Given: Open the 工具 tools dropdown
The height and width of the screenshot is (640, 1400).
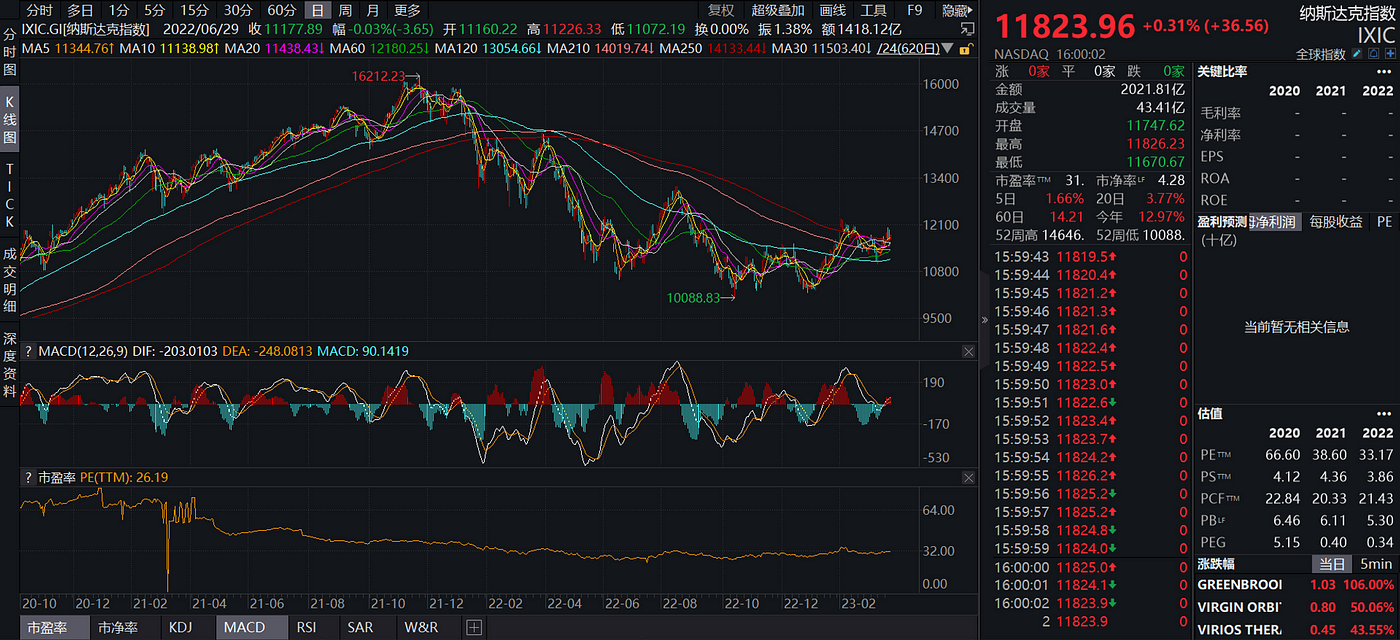Looking at the screenshot, I should (x=874, y=10).
